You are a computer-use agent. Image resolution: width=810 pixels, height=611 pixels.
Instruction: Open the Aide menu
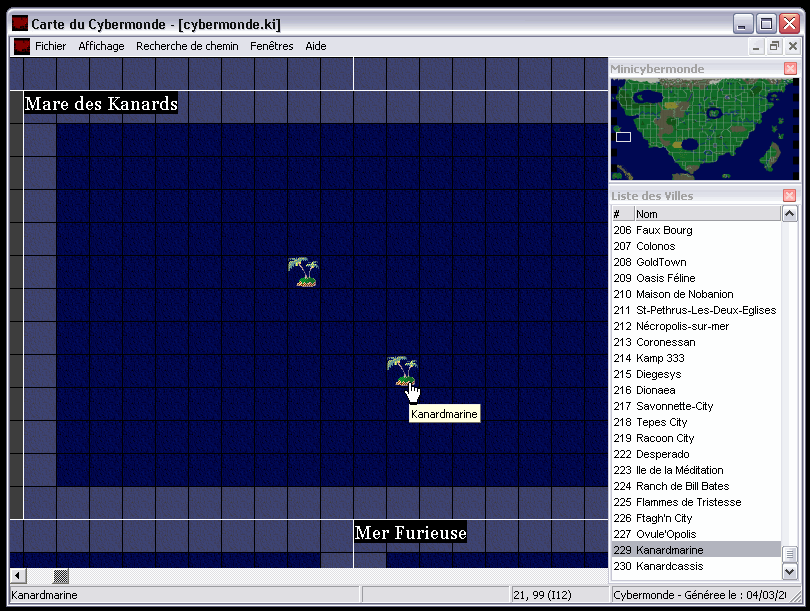316,46
